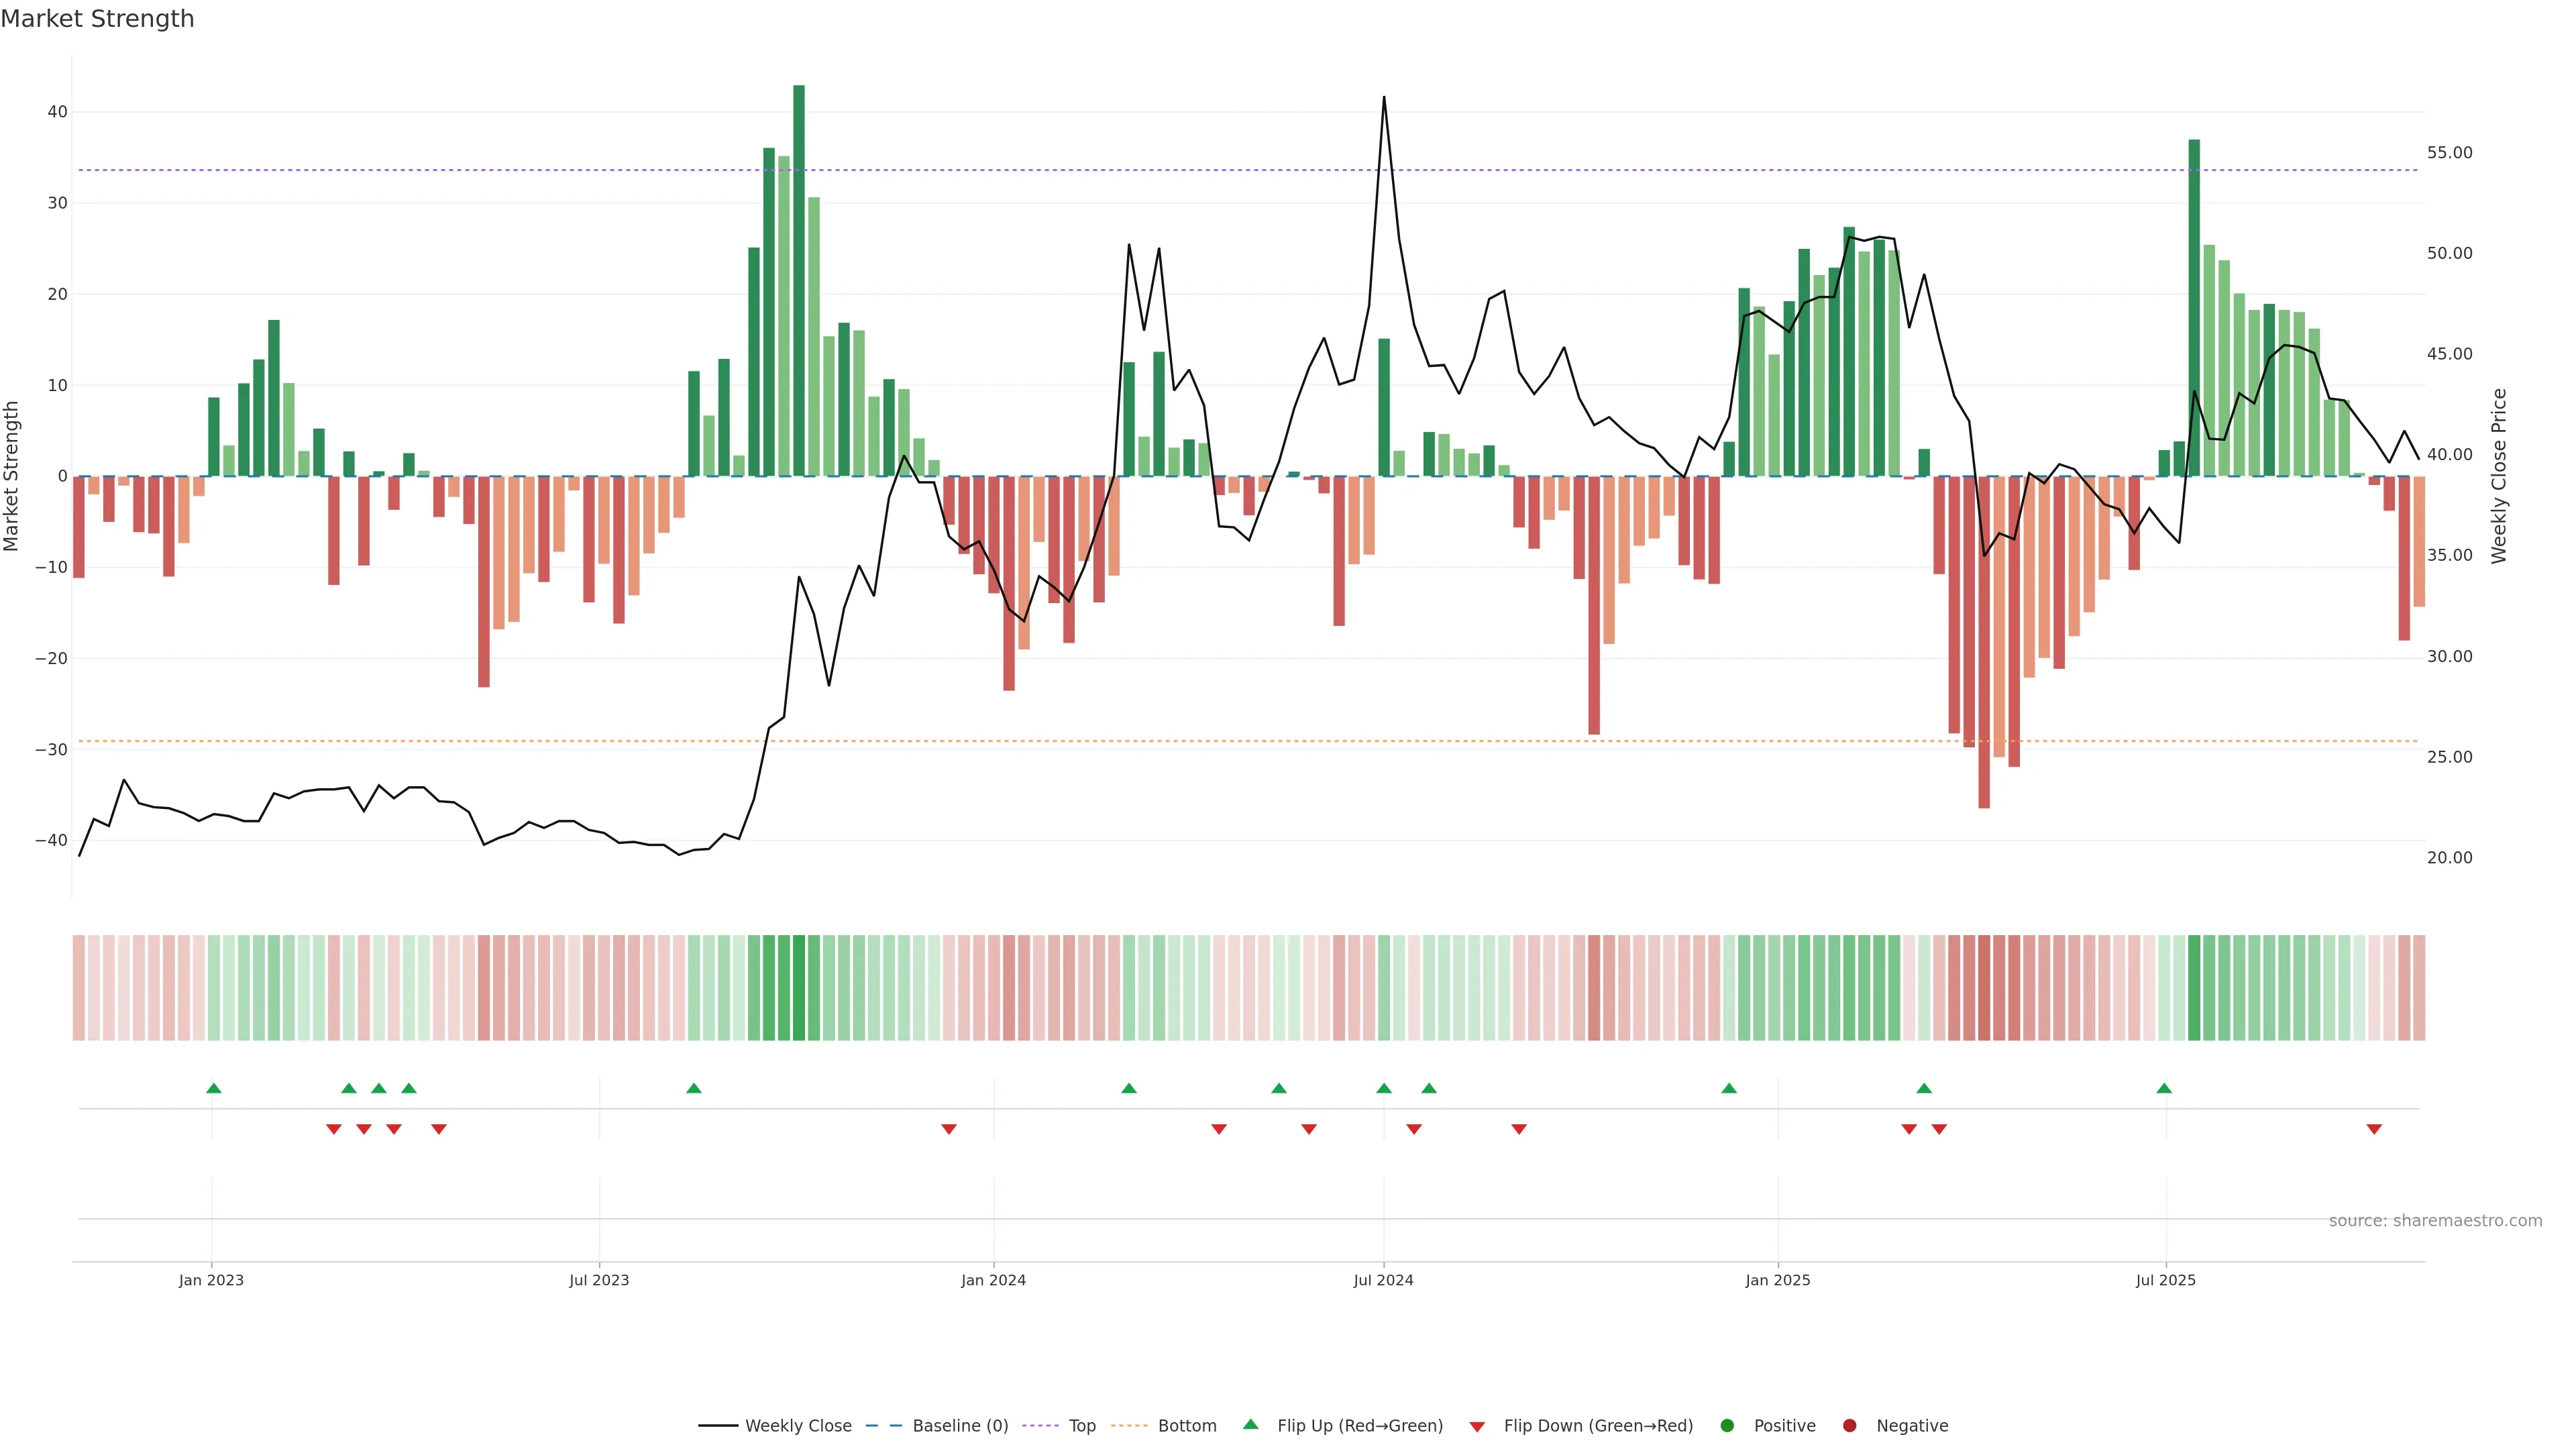Click the green Positive circle in legend
Image resolution: width=2576 pixels, height=1449 pixels.
[1727, 1425]
